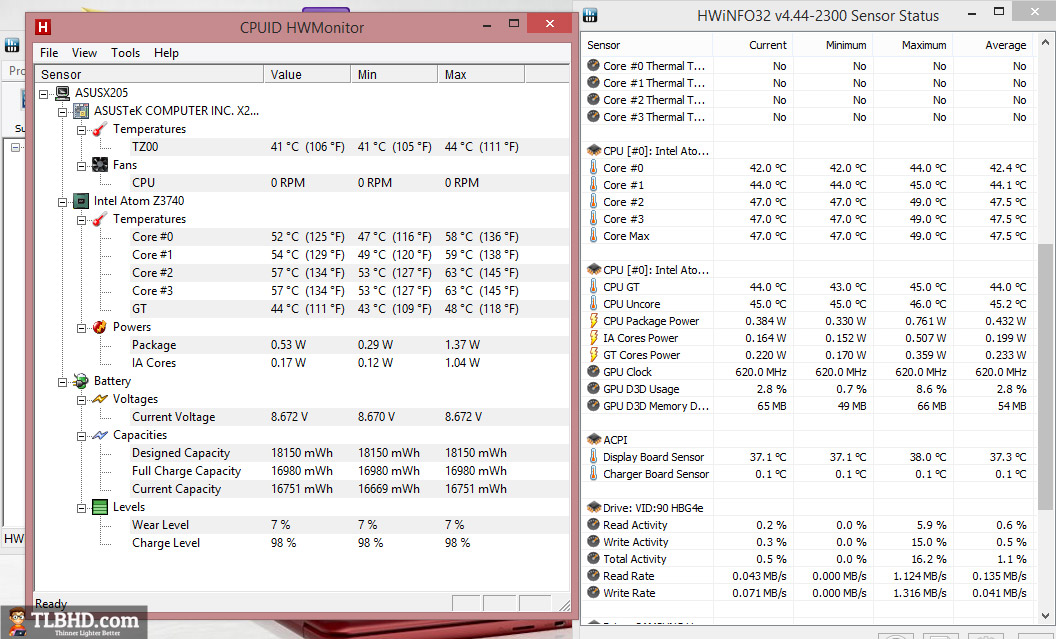The height and width of the screenshot is (639, 1056).
Task: Click the Battery icon in the tree
Action: coord(81,381)
